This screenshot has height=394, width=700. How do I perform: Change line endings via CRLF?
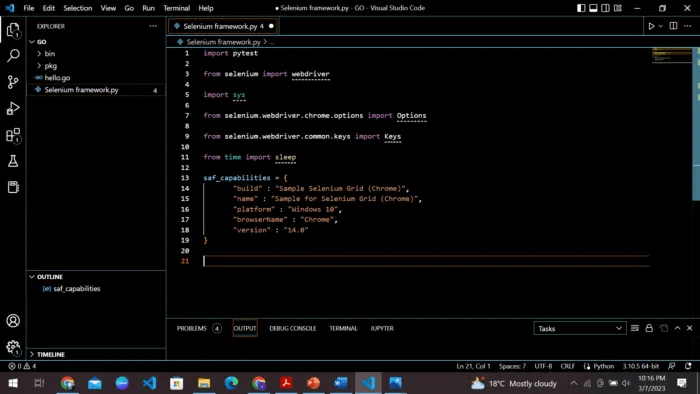pyautogui.click(x=567, y=366)
